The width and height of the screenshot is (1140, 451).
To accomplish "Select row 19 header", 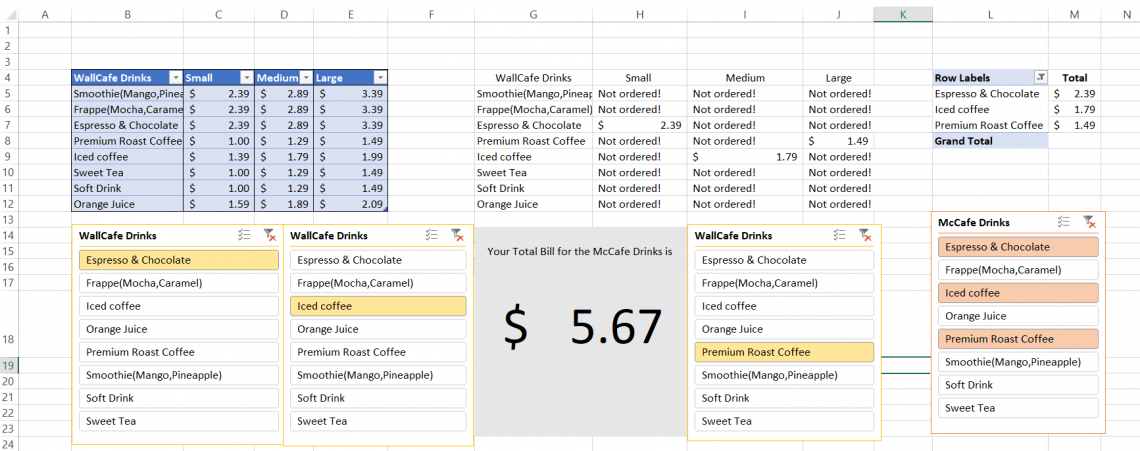I will coord(9,366).
